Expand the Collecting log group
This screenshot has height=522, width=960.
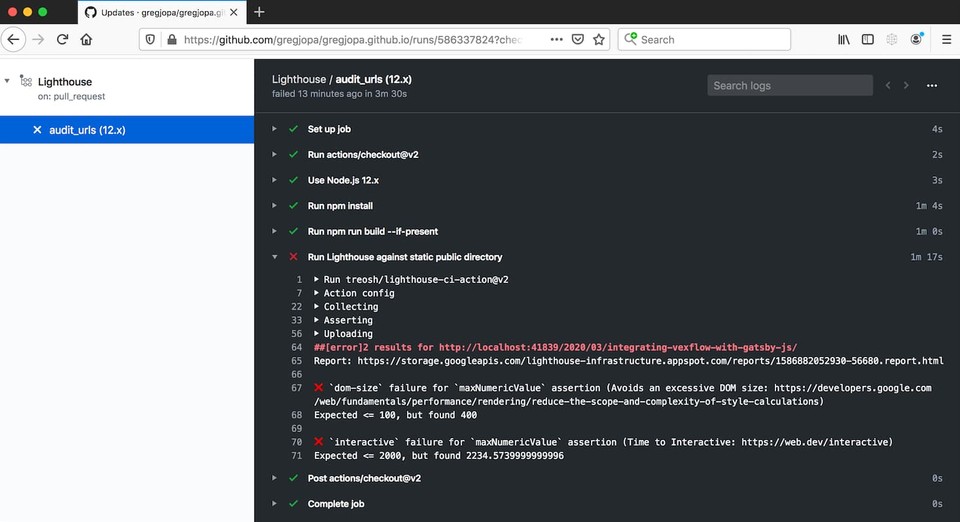317,306
